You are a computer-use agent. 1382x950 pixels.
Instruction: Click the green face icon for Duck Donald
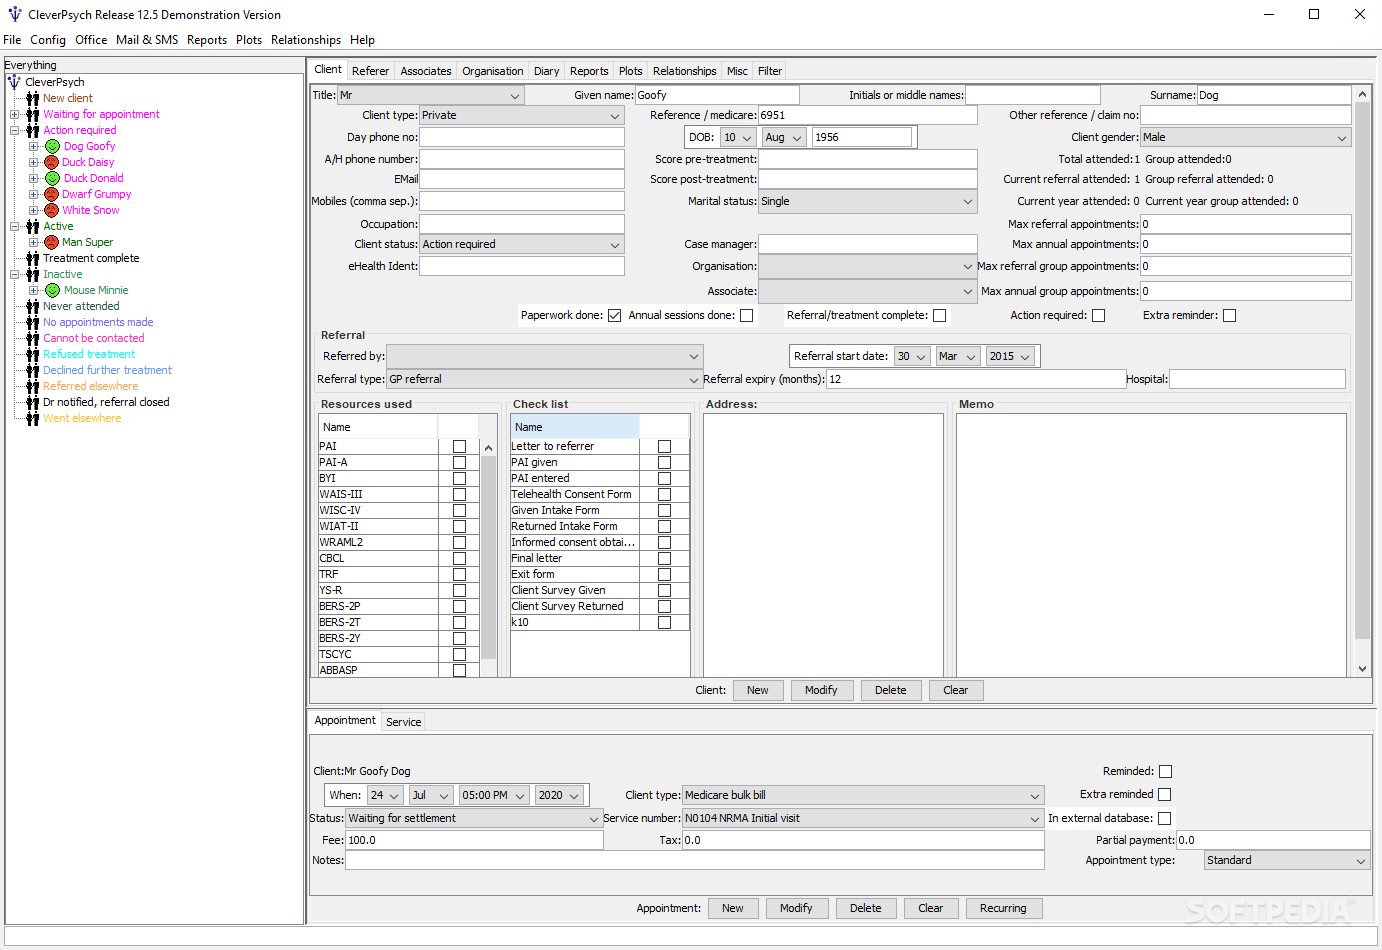click(x=52, y=178)
